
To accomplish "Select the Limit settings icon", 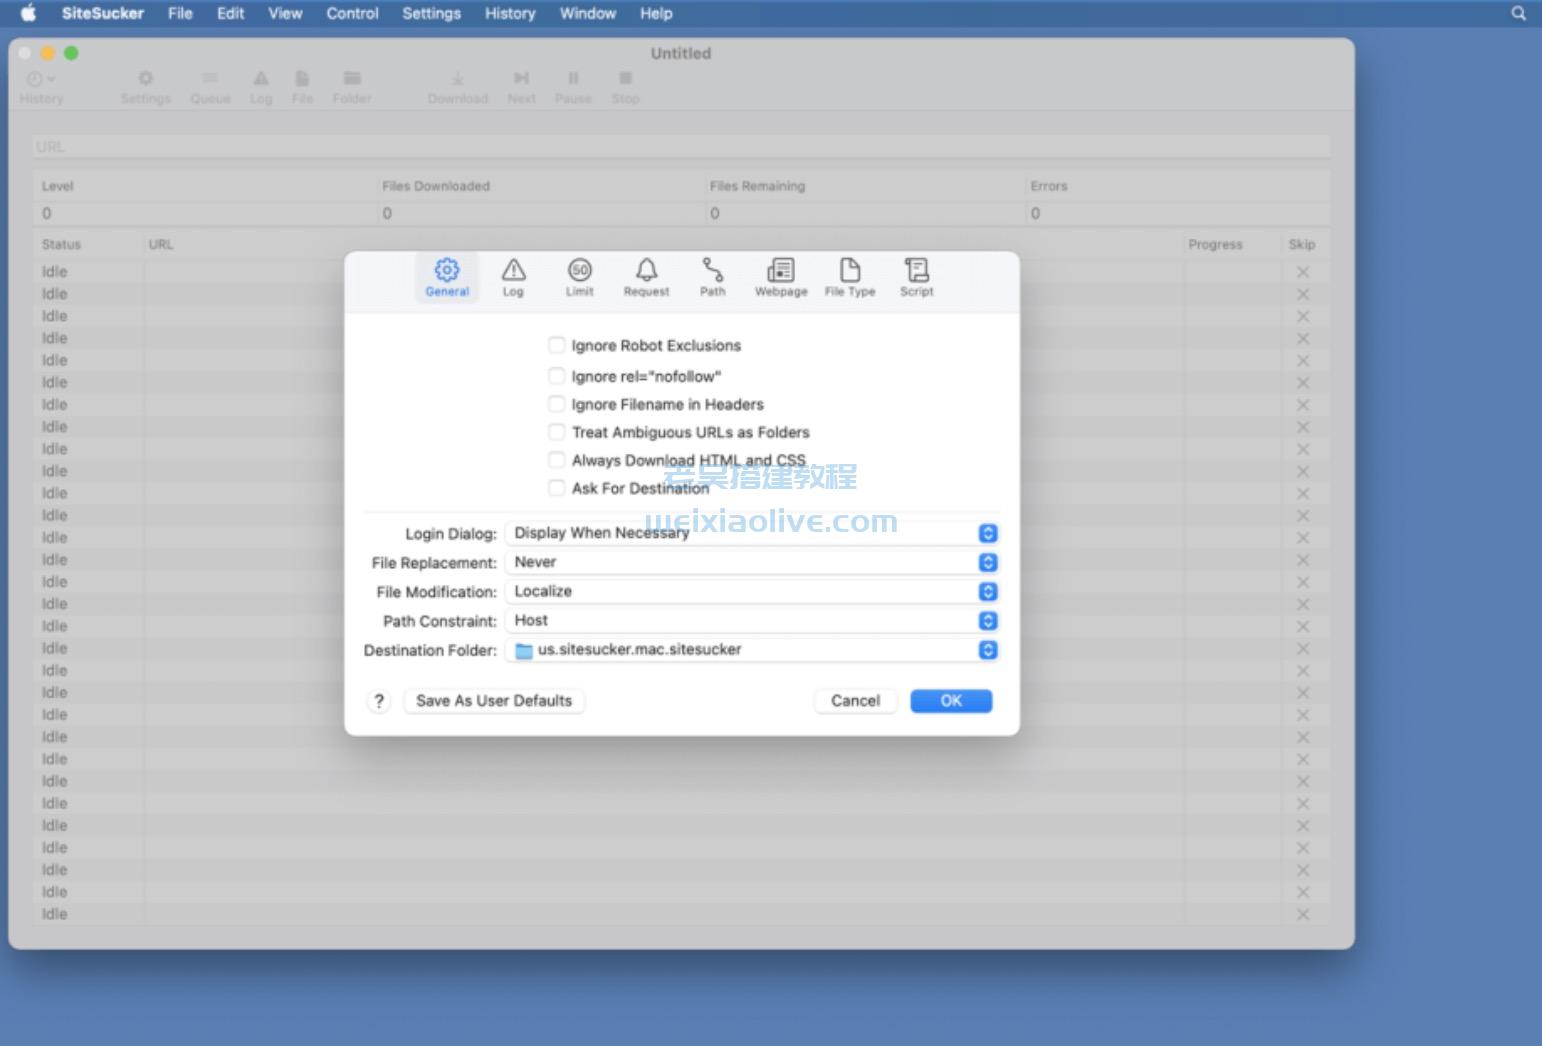I will [x=579, y=277].
